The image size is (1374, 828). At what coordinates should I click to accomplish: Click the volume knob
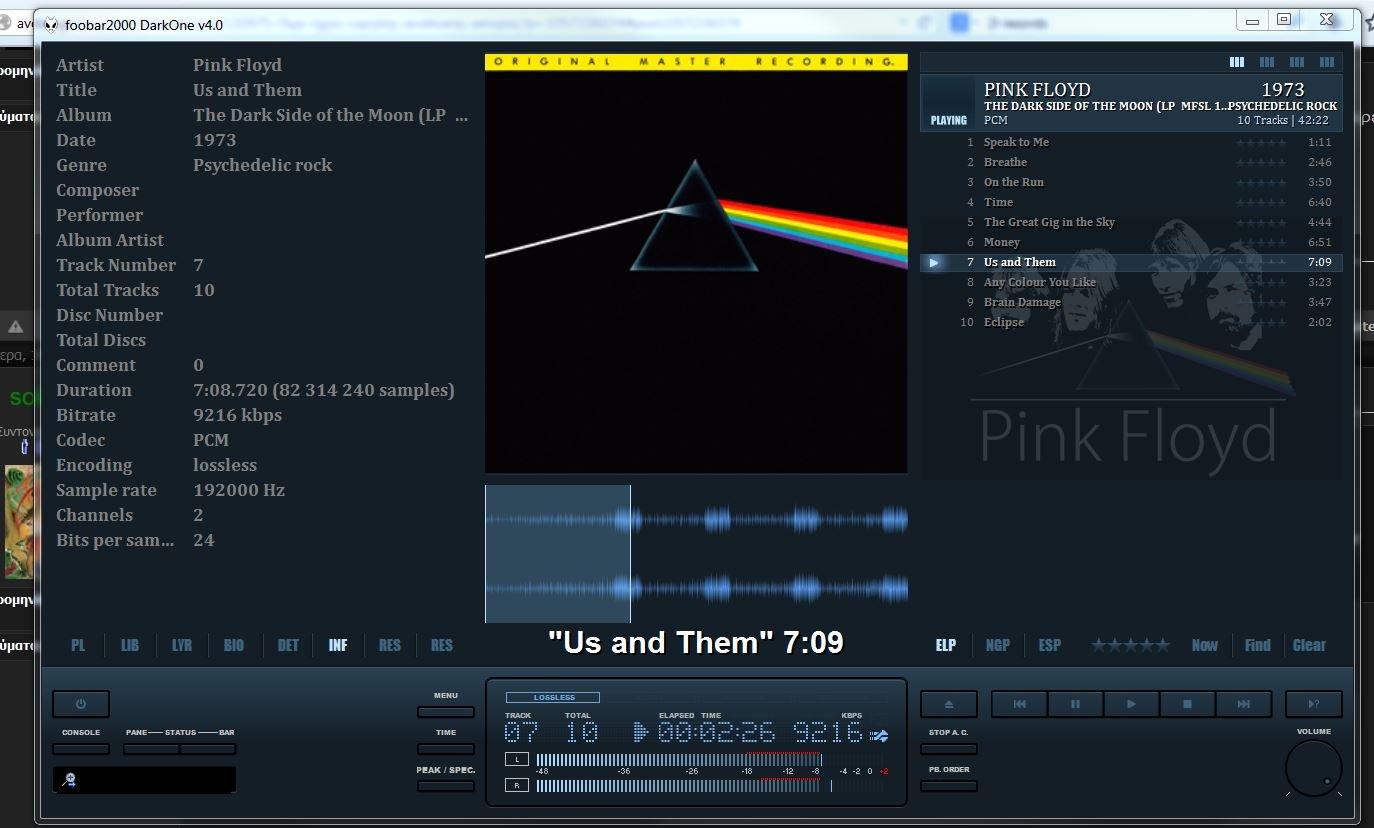pos(1313,768)
